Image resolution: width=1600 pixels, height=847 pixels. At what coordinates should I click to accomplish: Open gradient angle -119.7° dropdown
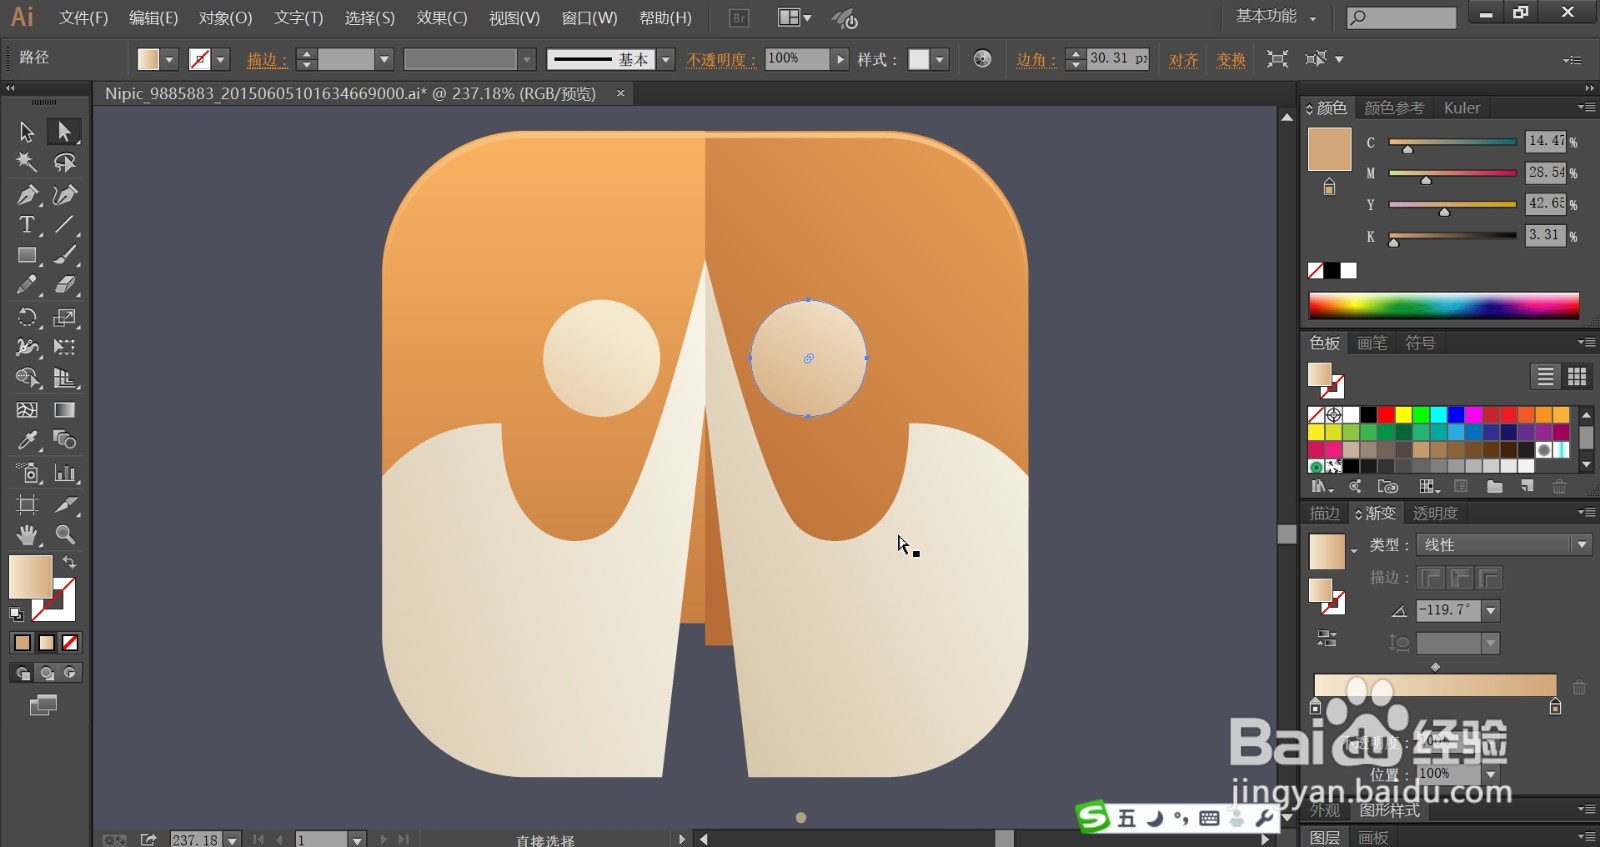(x=1491, y=610)
